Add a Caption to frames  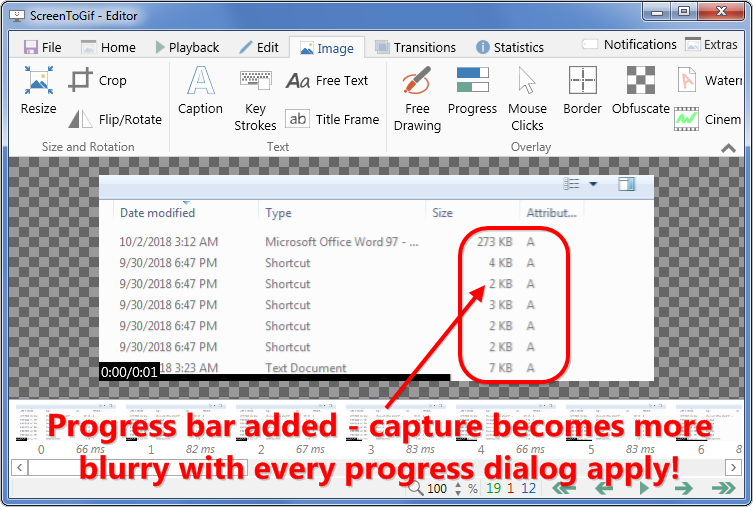tap(200, 91)
